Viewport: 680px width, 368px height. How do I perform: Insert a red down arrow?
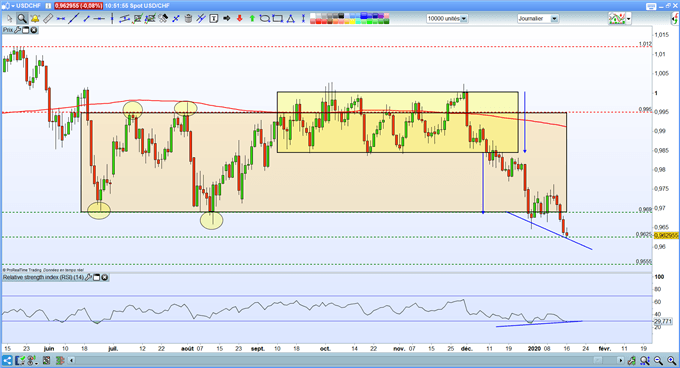pos(239,19)
